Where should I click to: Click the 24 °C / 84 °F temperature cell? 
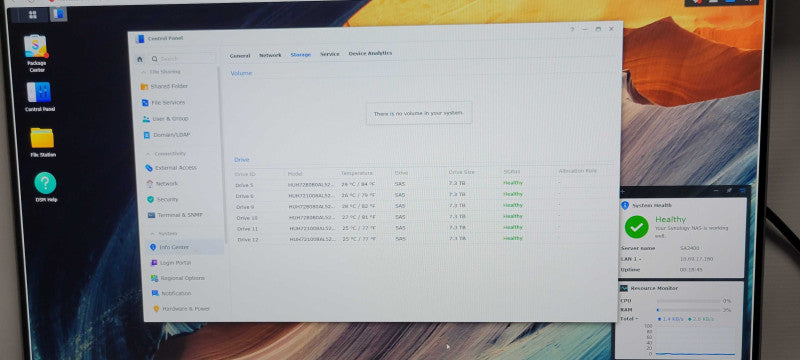tap(358, 184)
